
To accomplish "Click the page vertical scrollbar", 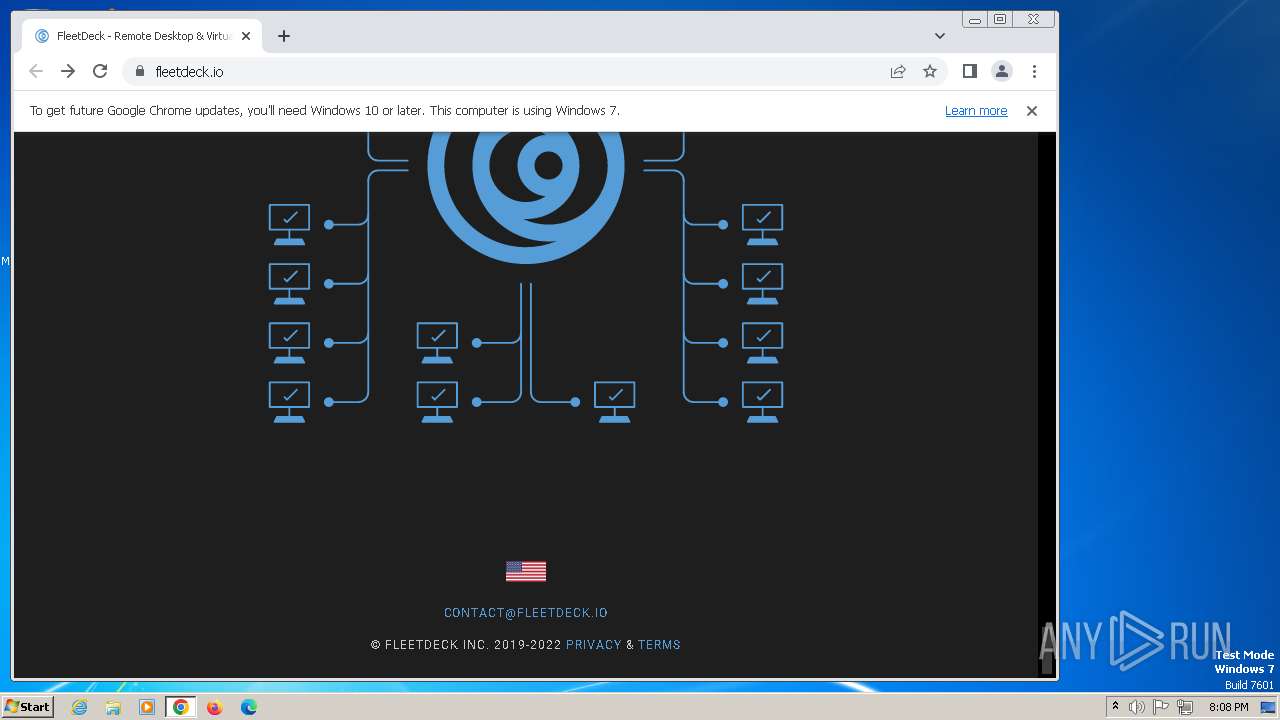I will pos(1047,404).
